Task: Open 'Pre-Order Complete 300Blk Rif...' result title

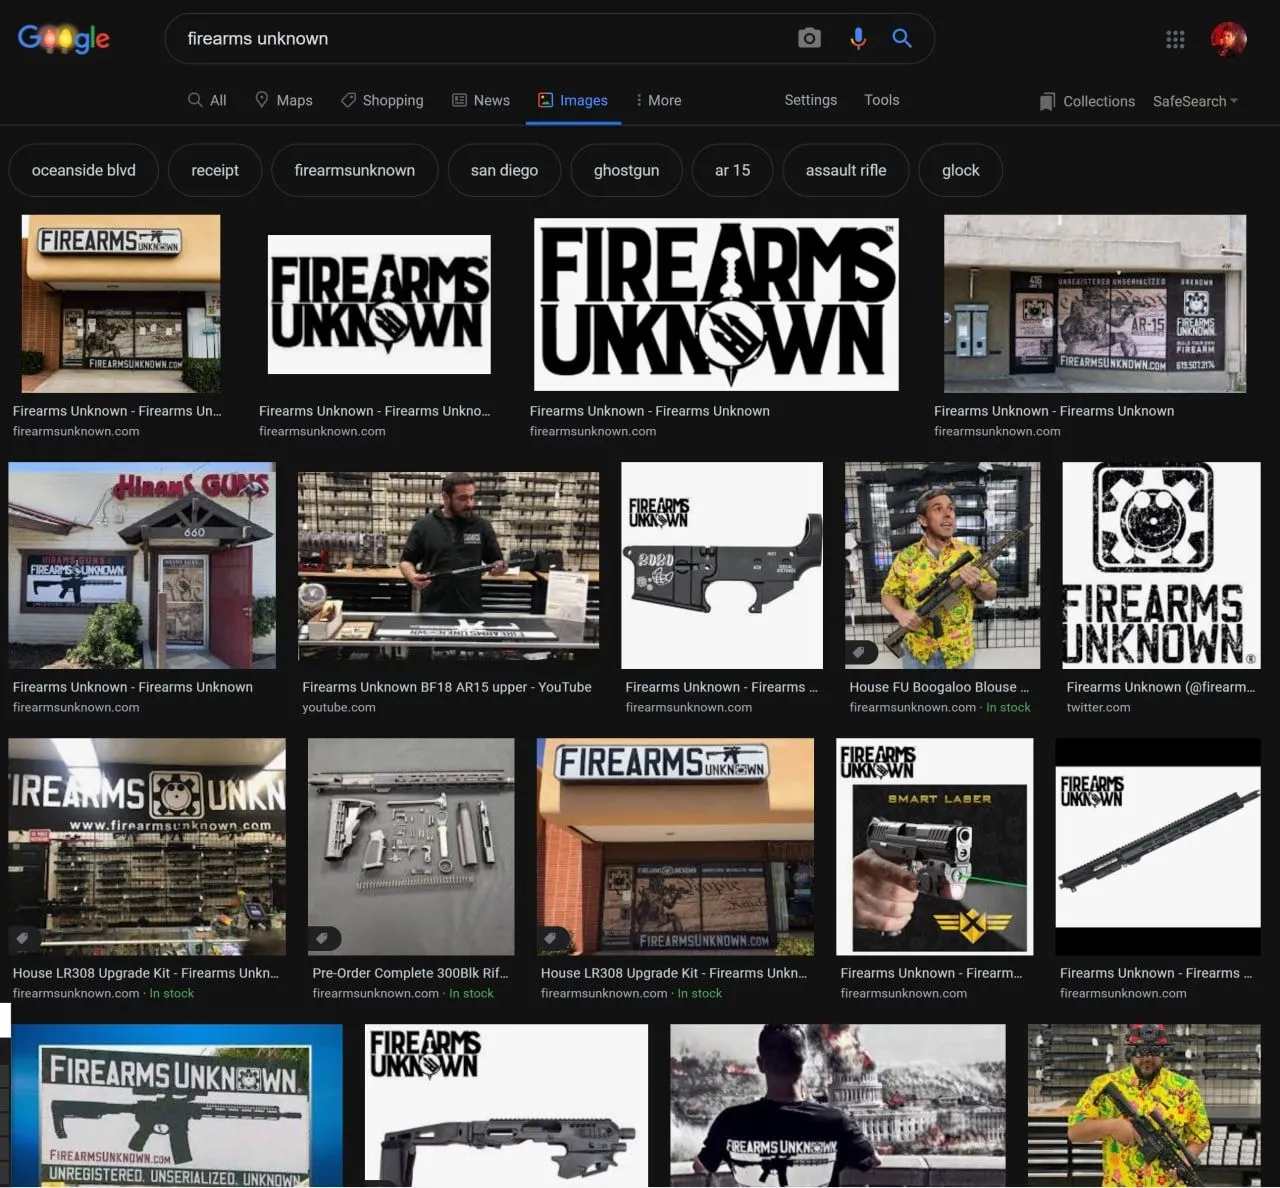Action: tap(410, 973)
